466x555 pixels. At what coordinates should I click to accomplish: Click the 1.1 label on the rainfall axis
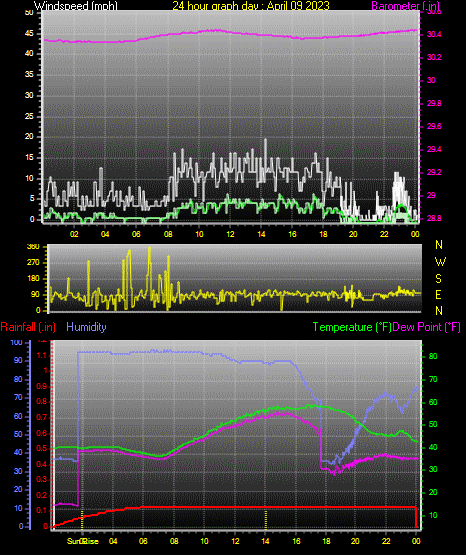pos(42,355)
